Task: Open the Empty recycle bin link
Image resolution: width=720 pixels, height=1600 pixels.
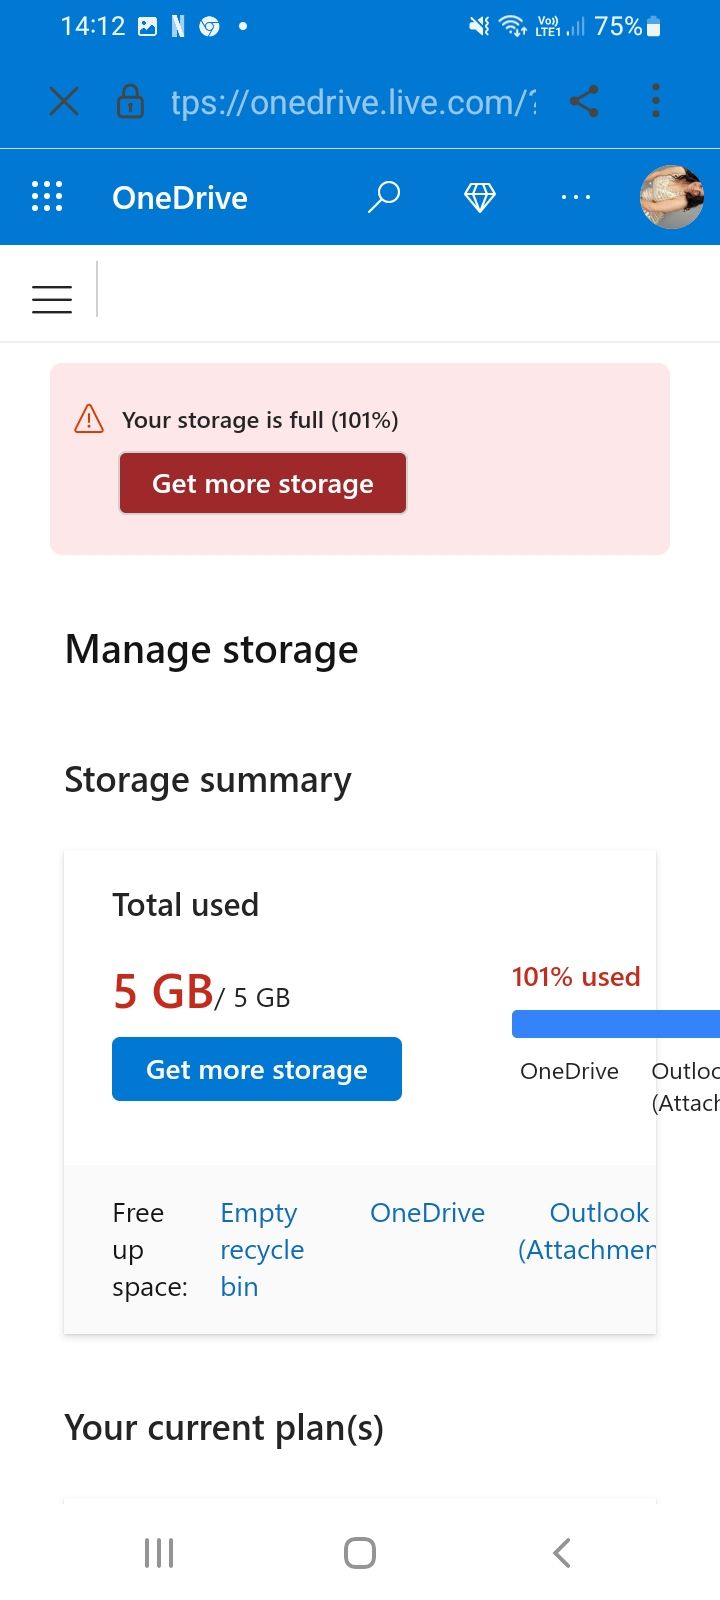Action: coord(260,1249)
